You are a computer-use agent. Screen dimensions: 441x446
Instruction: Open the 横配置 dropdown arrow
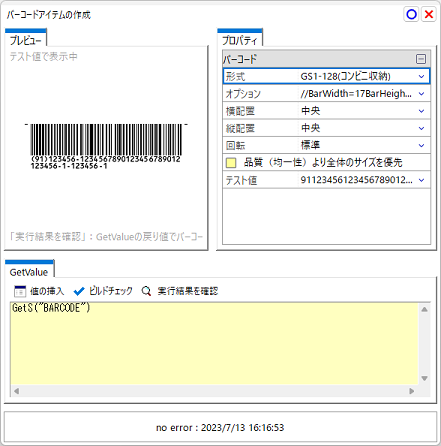(421, 111)
